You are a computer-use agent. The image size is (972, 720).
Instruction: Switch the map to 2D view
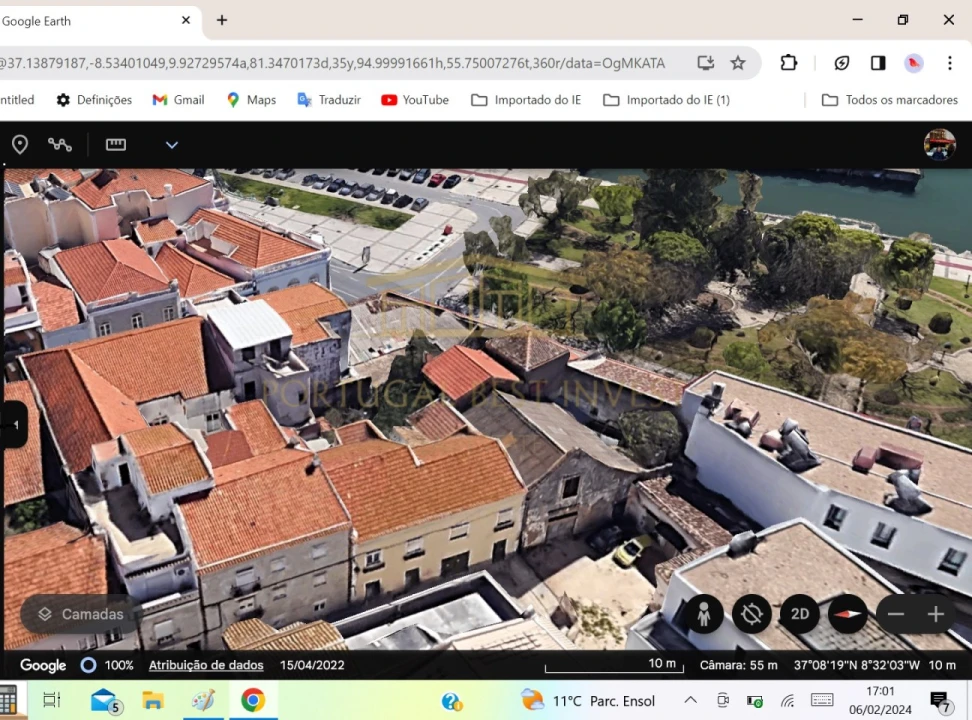coord(799,614)
